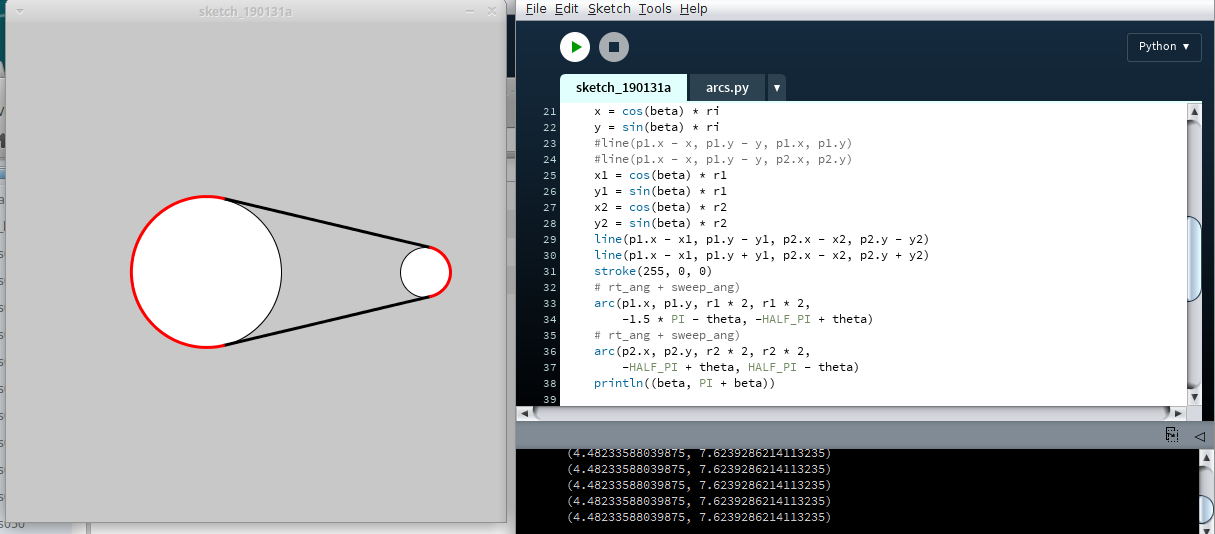This screenshot has width=1215, height=534.
Task: Click the editor's vertical scrollbar down arrow
Action: pyautogui.click(x=1193, y=396)
